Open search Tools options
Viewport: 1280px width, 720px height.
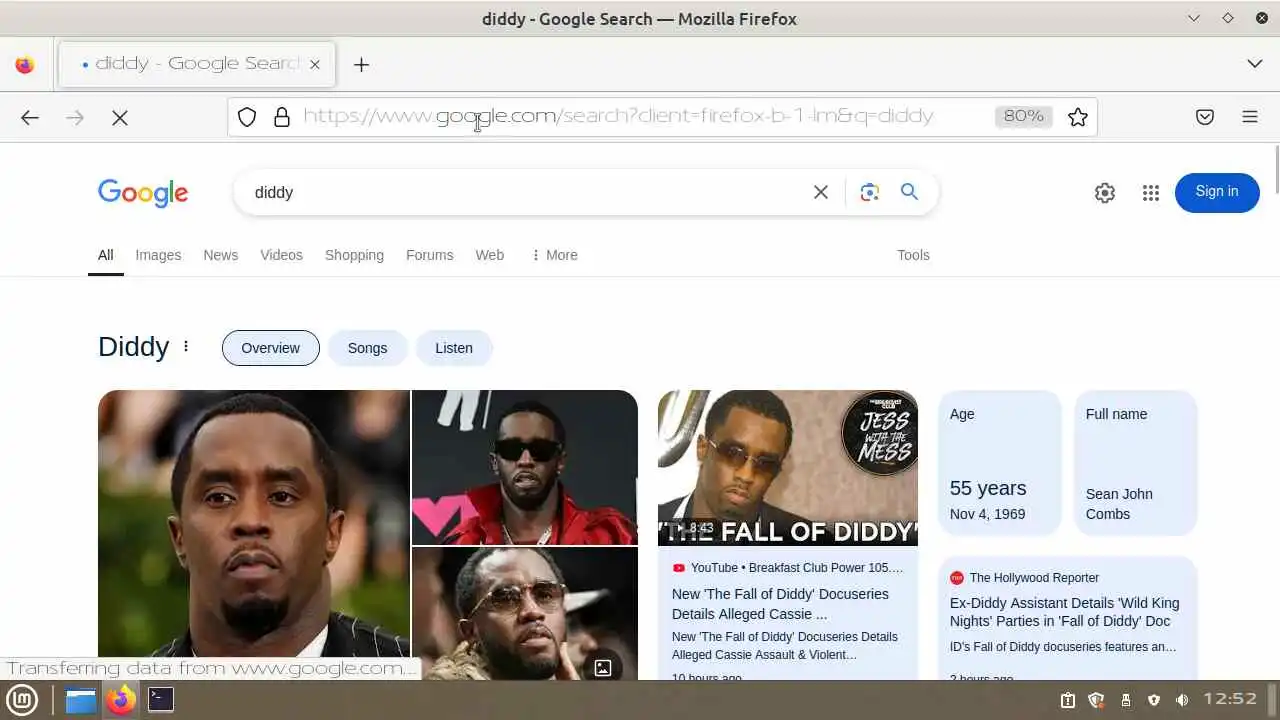click(x=913, y=255)
